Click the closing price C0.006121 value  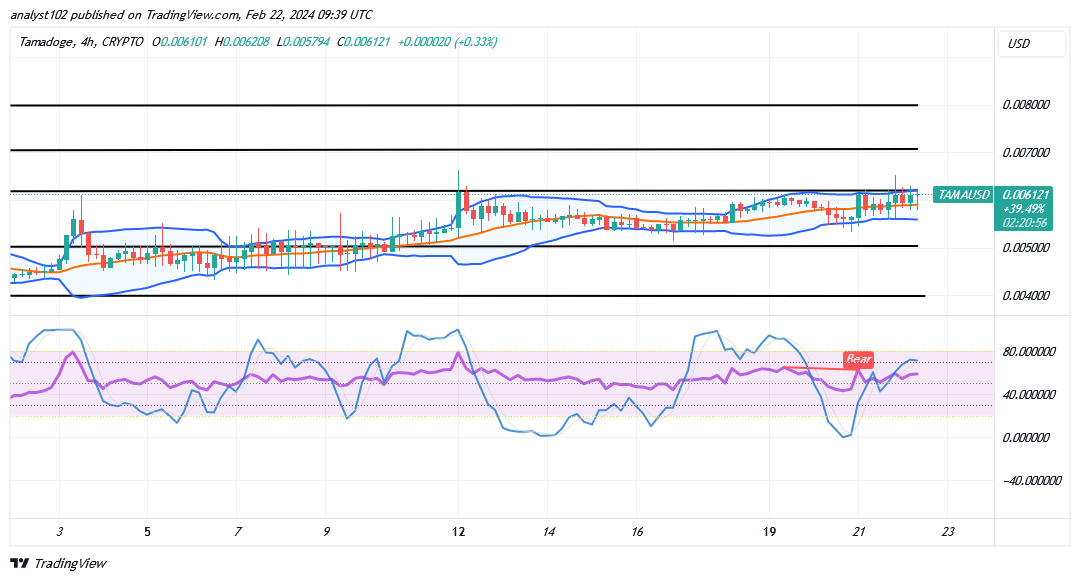tap(364, 42)
